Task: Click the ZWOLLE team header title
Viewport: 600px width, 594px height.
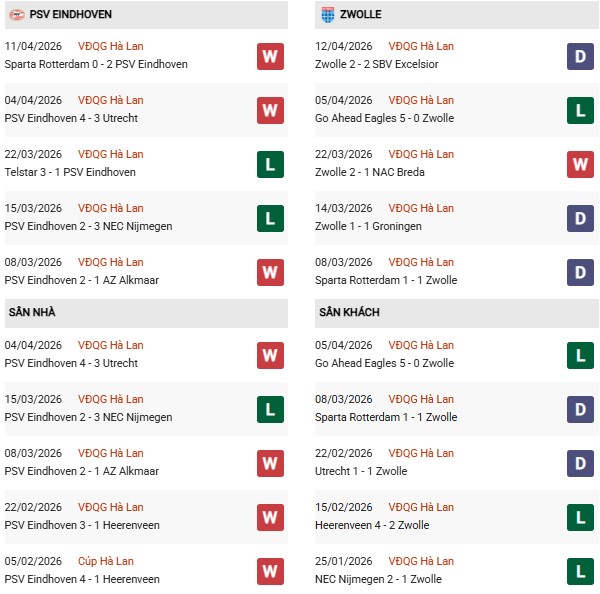Action: (361, 15)
